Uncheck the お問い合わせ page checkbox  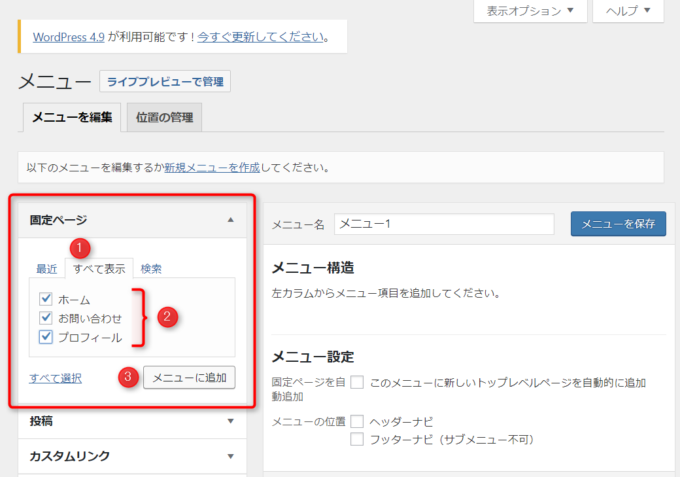point(46,318)
